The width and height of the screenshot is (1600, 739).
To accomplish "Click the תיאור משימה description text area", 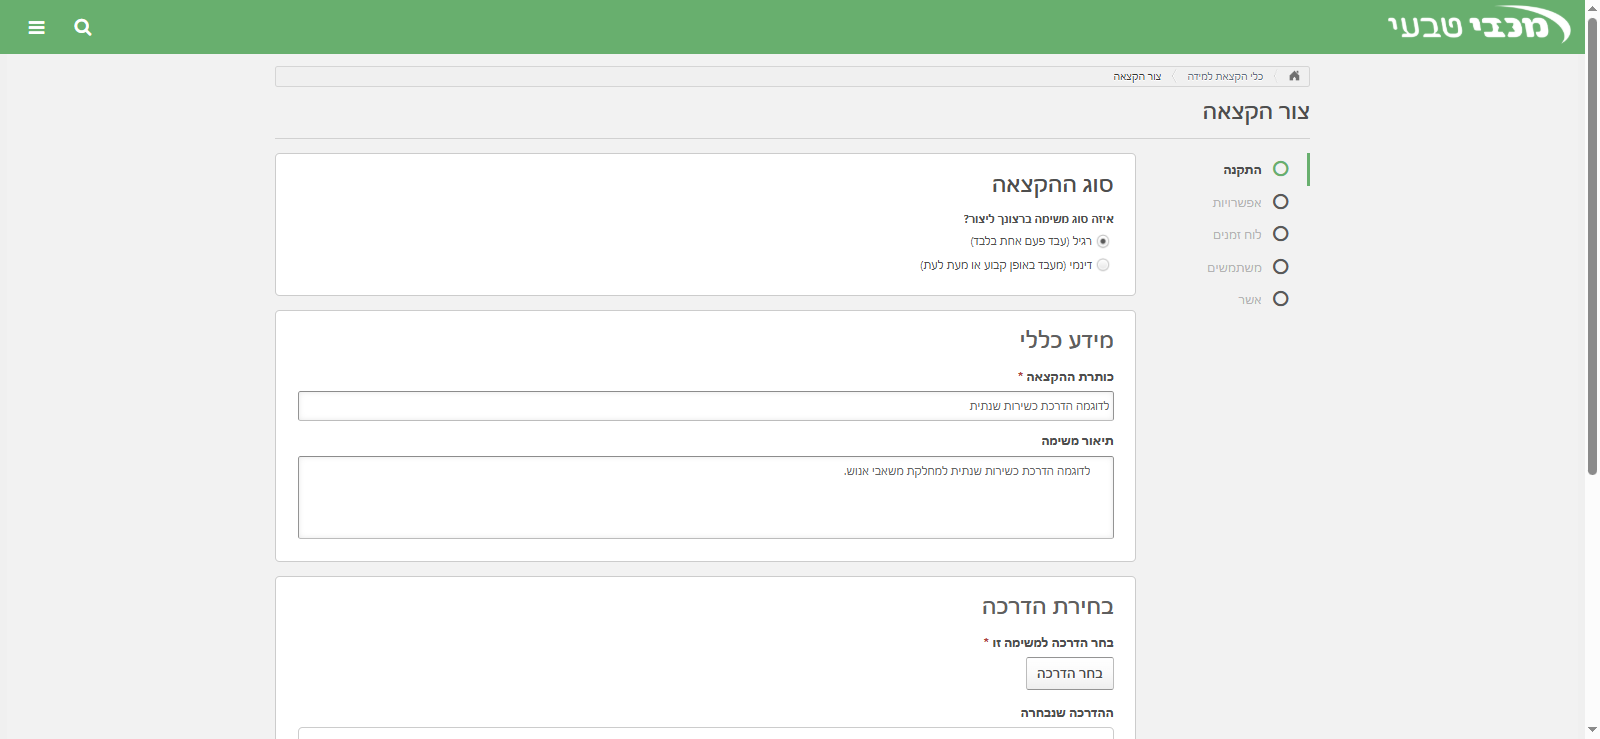I will [705, 498].
